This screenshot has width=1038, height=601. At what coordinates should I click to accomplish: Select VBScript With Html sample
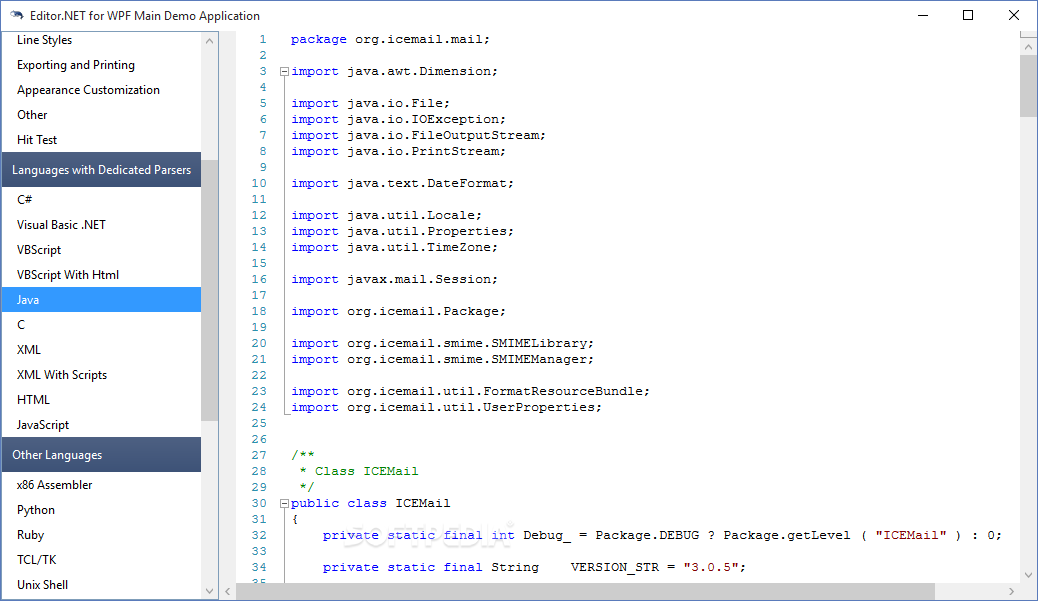(101, 275)
